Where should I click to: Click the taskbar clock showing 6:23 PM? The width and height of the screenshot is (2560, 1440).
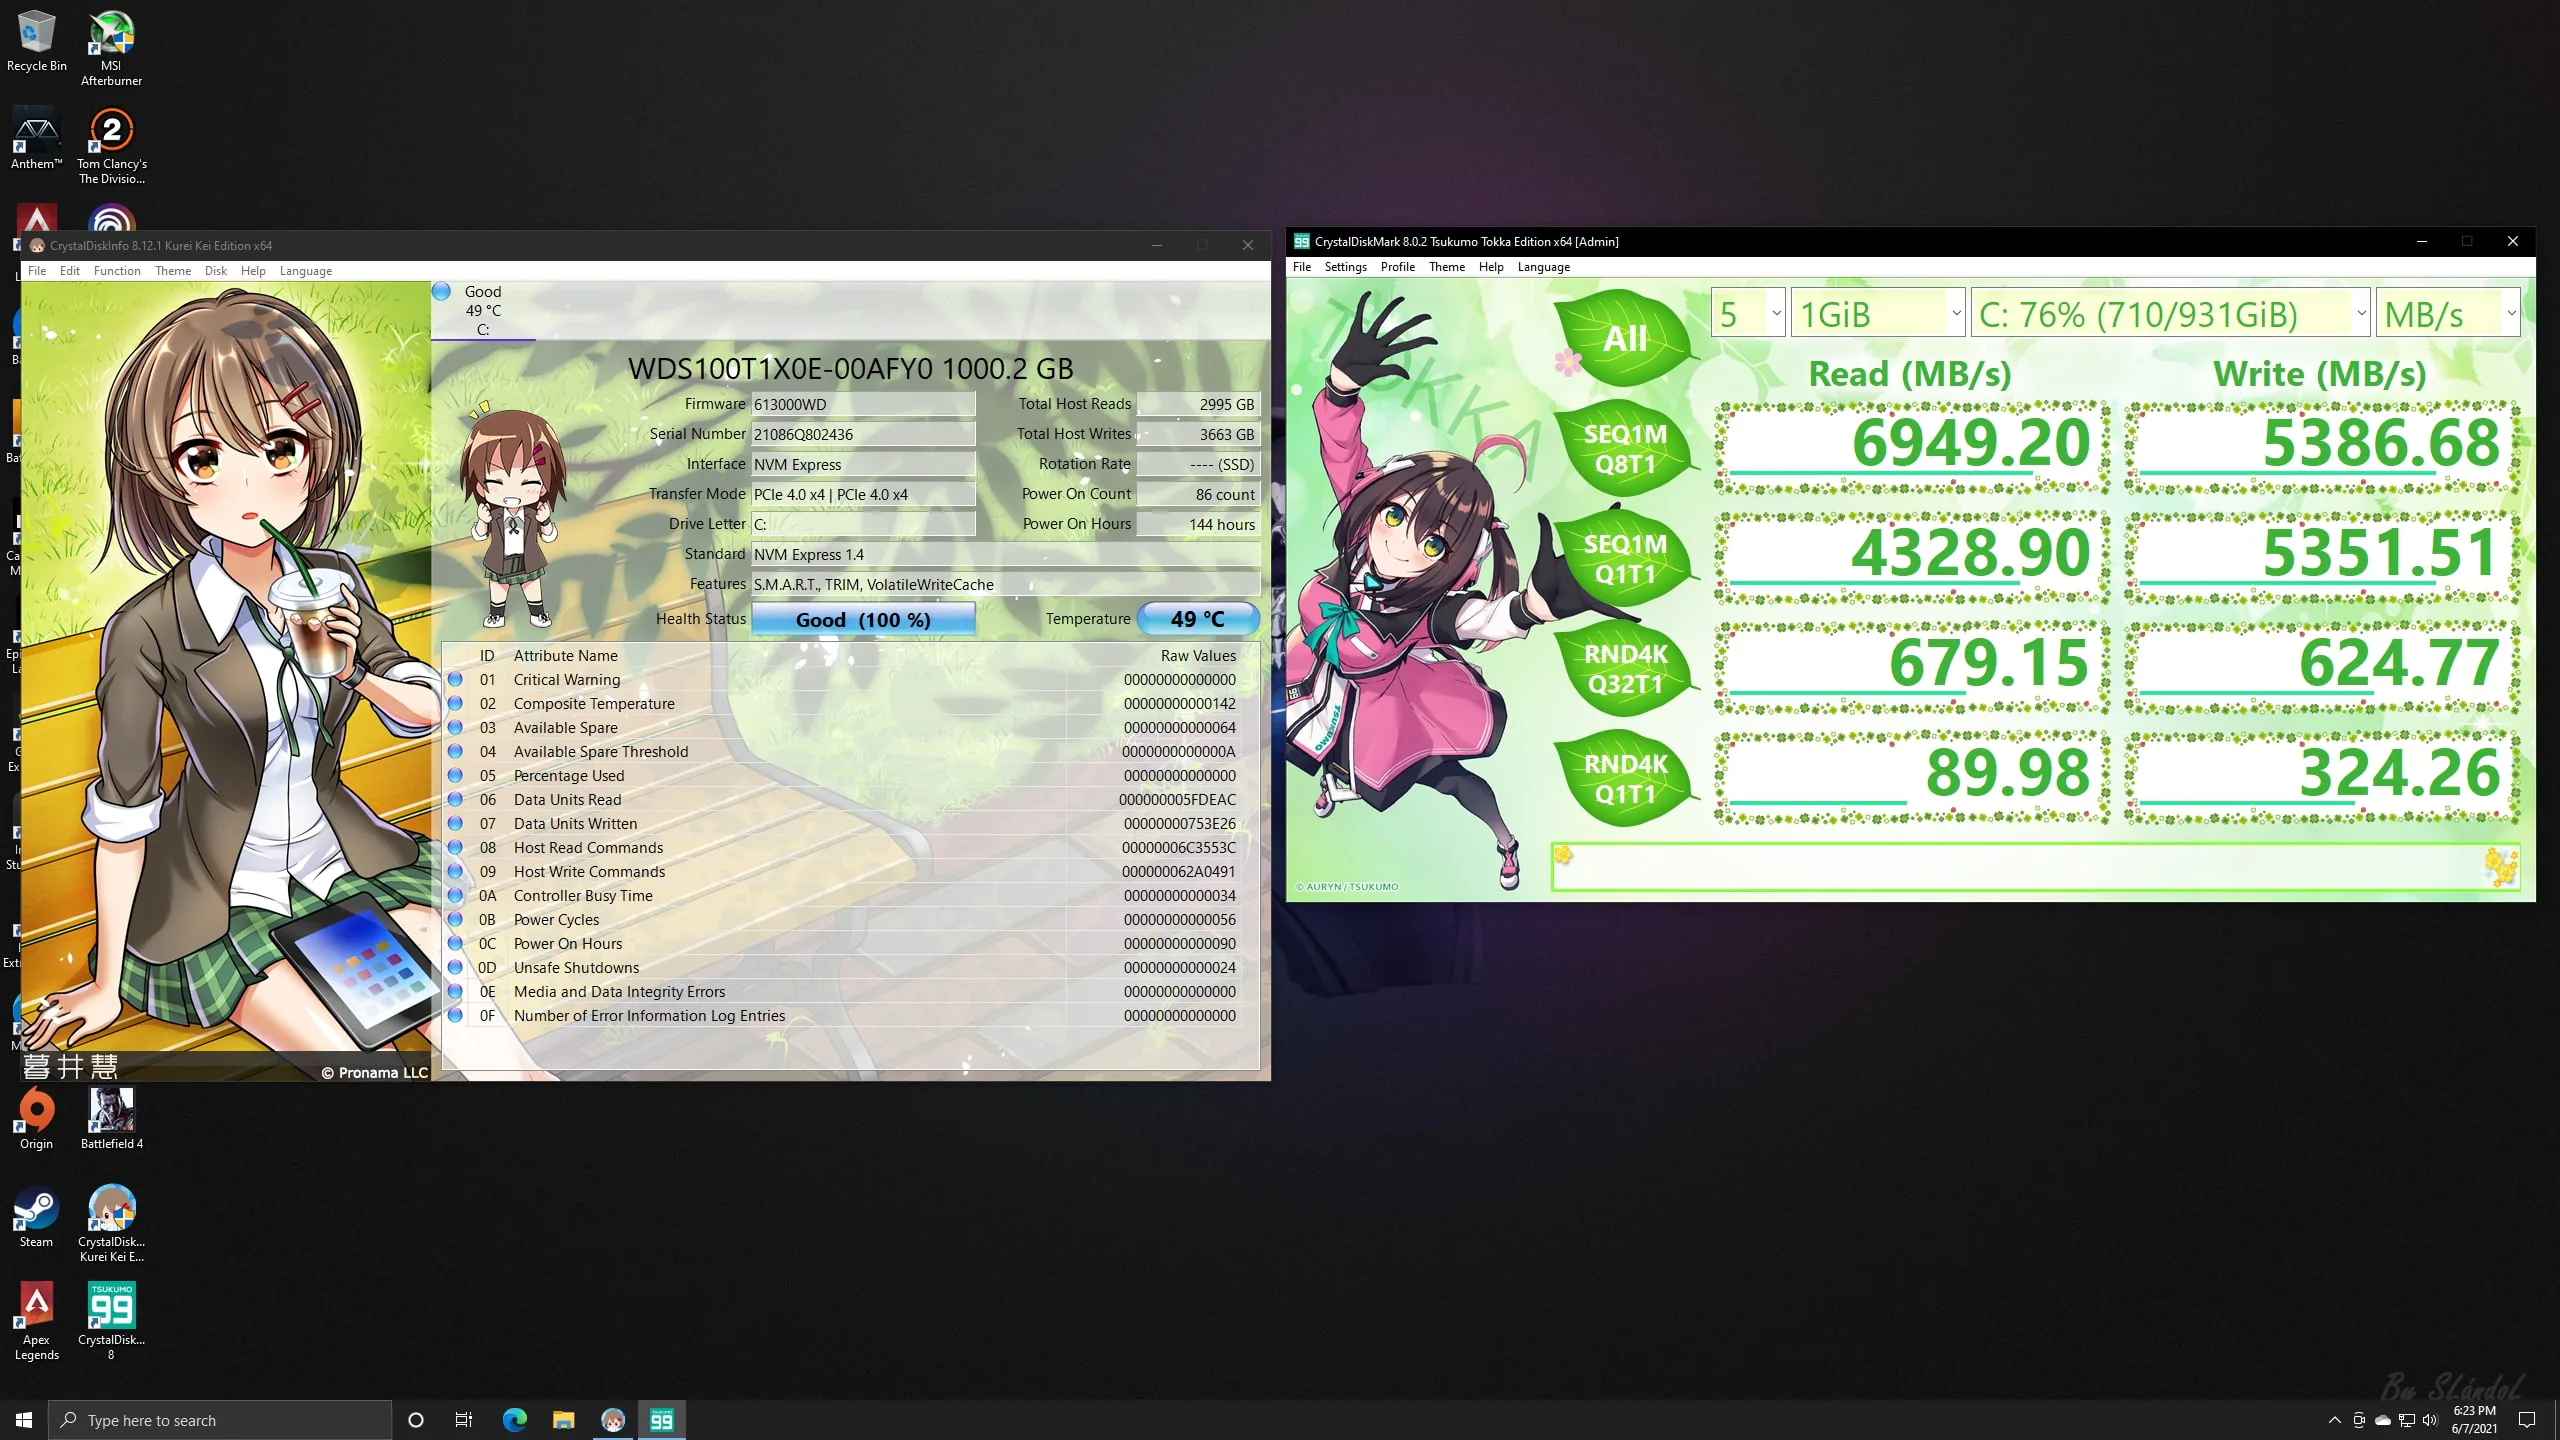(x=2474, y=1420)
